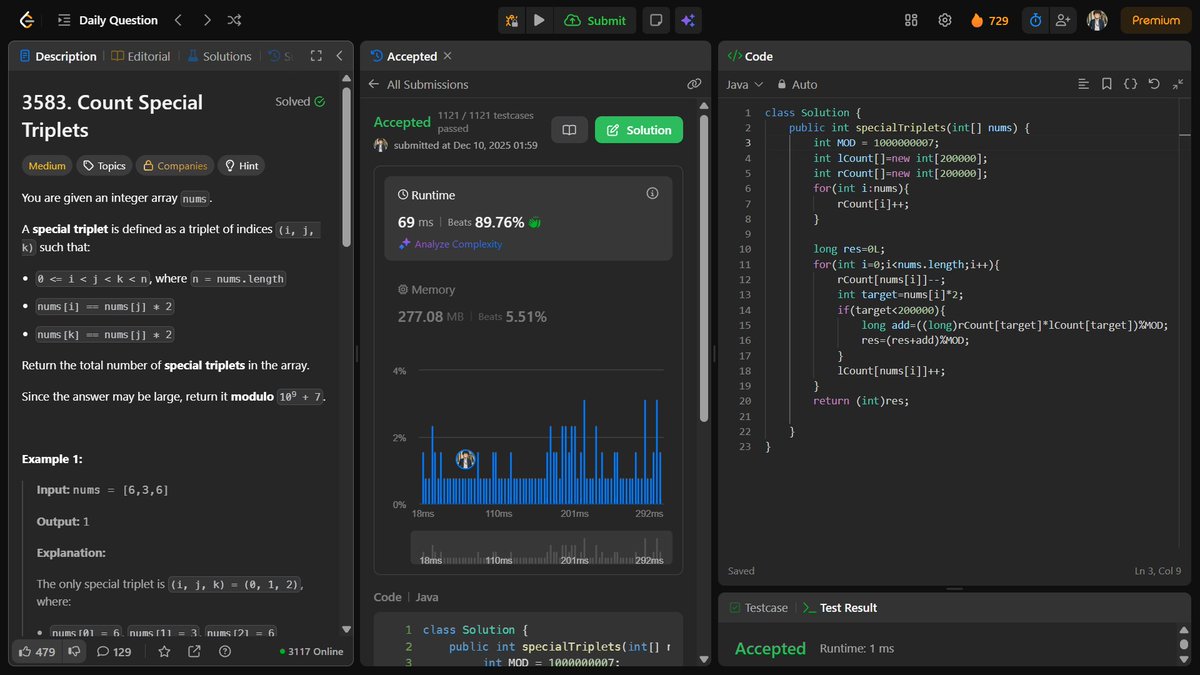Open the notes sticky icon
The image size is (1200, 675).
coord(656,20)
